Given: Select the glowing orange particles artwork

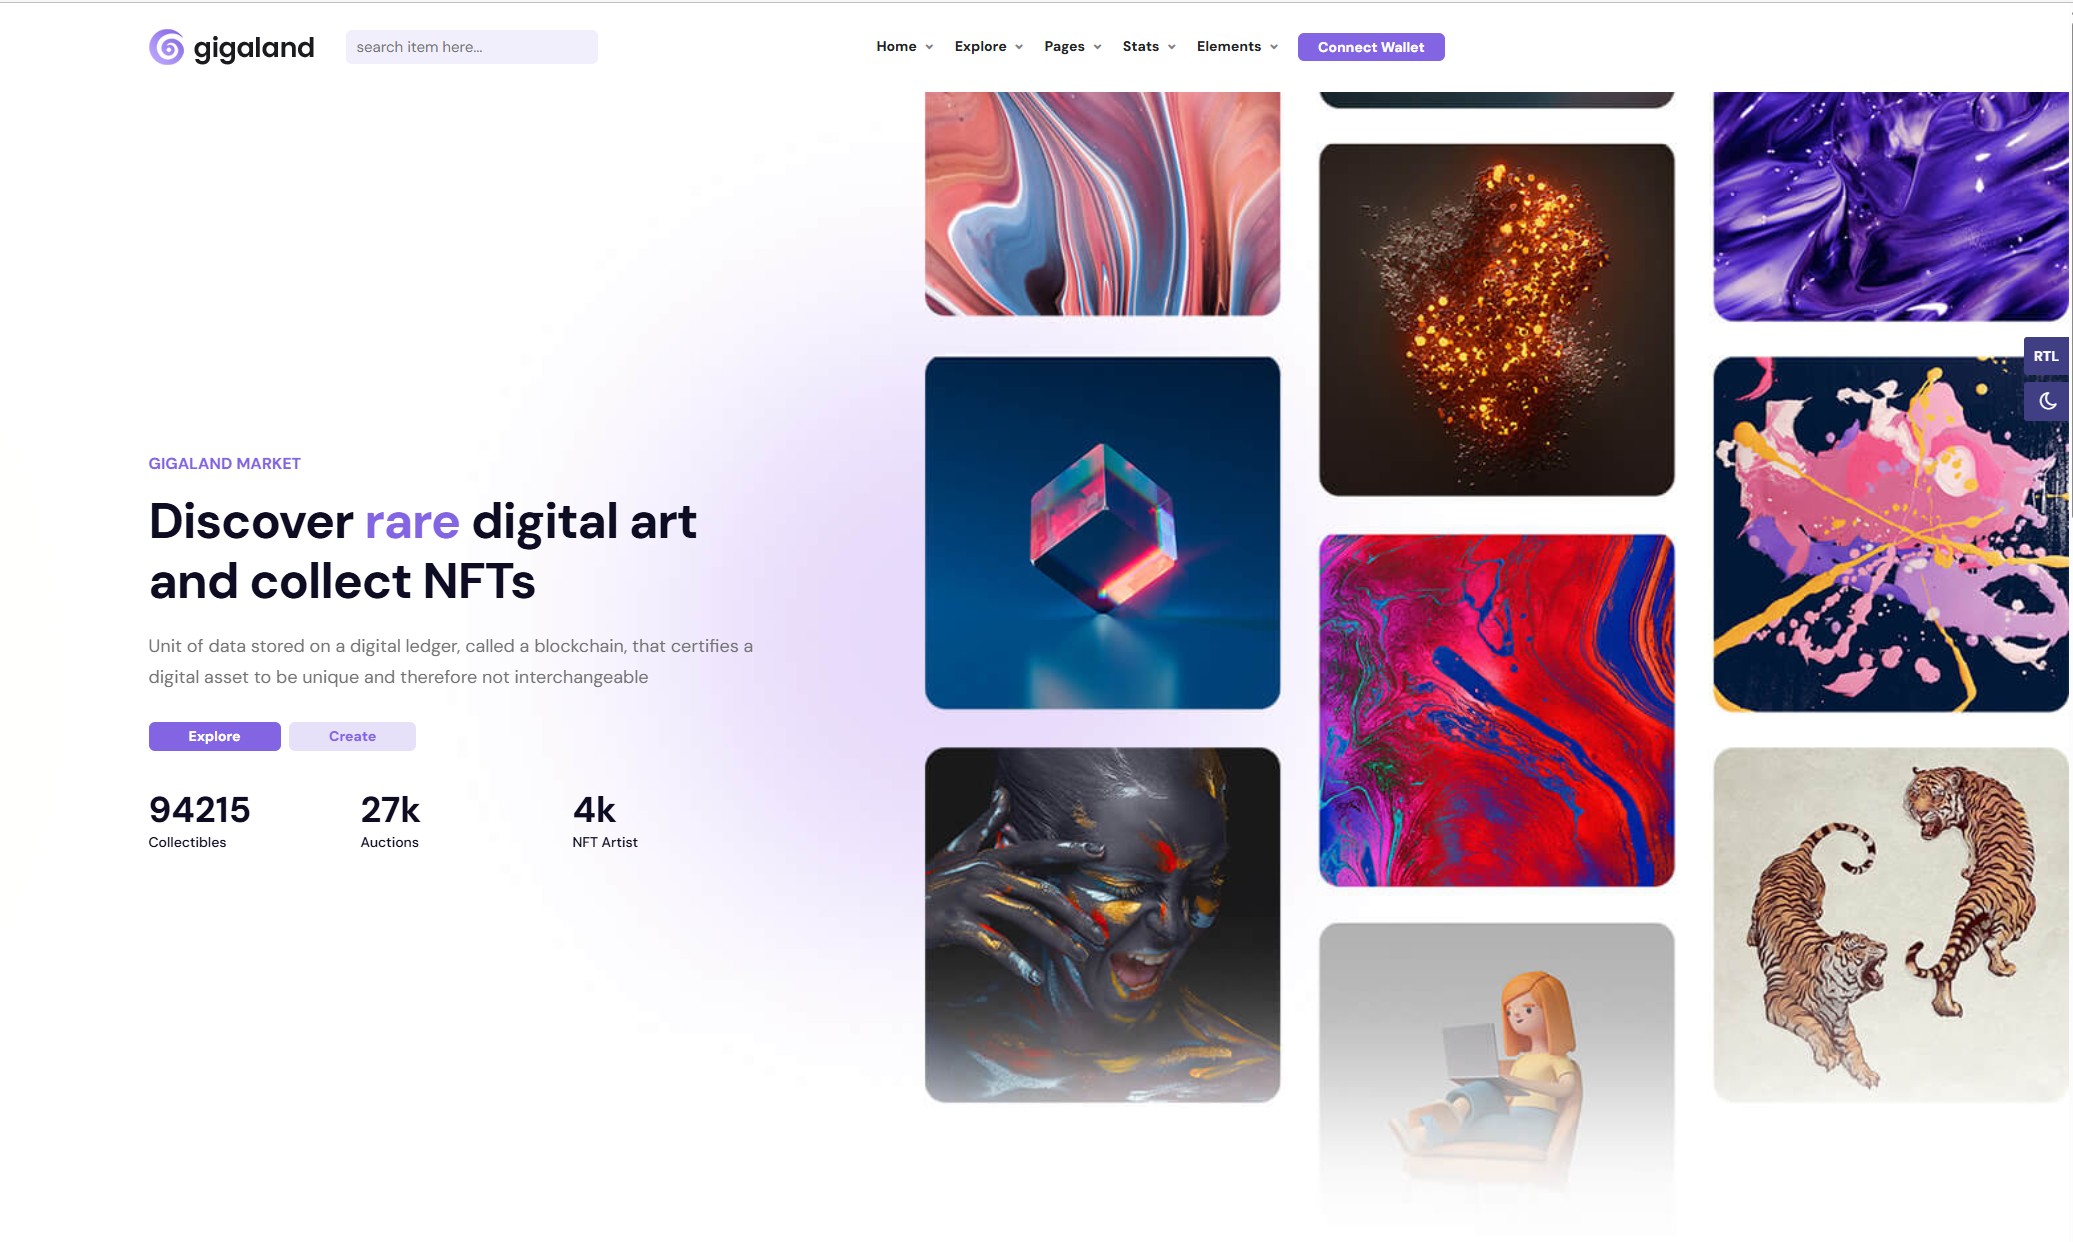Looking at the screenshot, I should click(1496, 319).
